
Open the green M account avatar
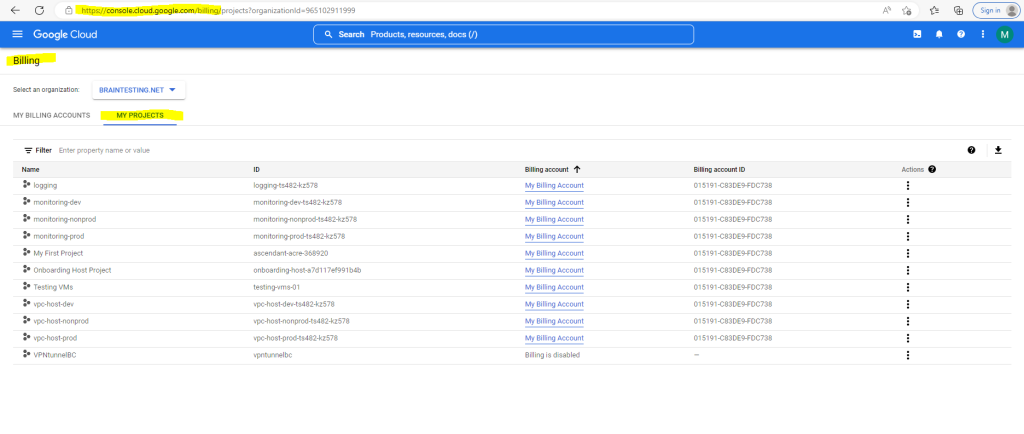pos(1004,35)
